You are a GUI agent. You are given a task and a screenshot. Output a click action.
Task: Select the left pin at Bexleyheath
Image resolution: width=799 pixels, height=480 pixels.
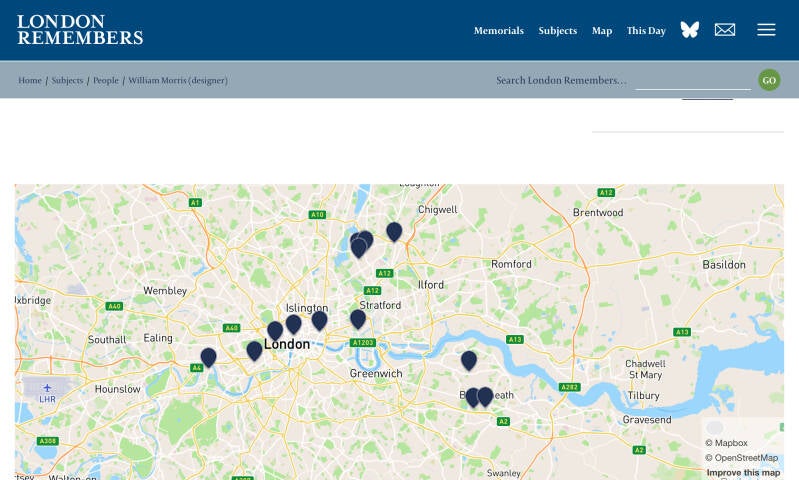471,397
